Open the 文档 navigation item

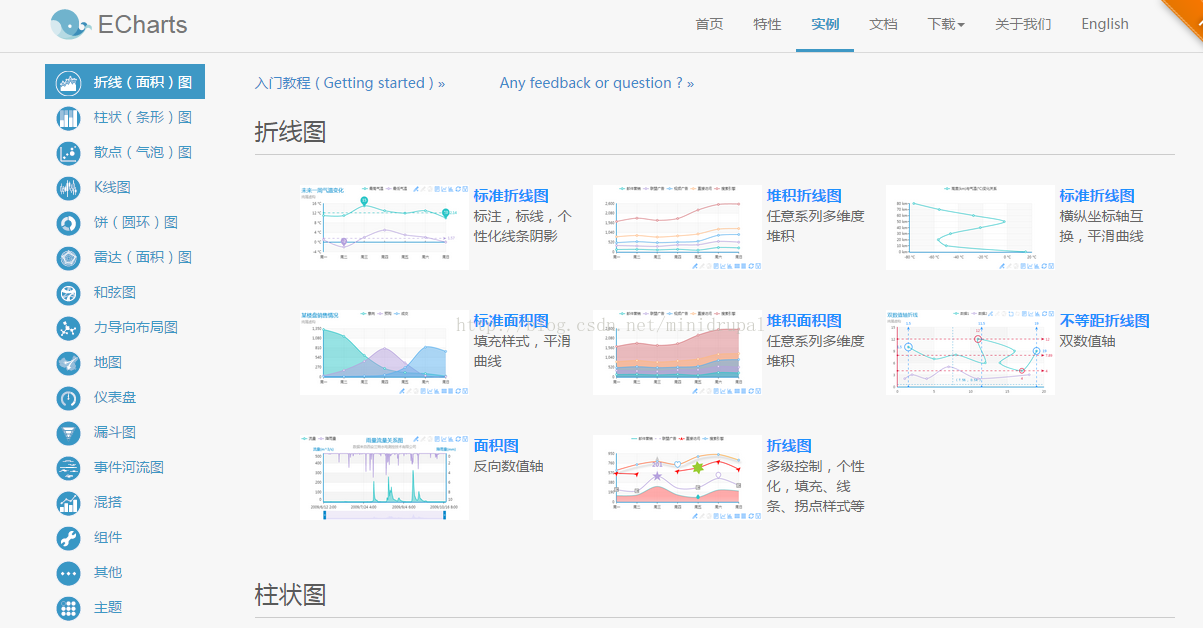click(x=883, y=24)
